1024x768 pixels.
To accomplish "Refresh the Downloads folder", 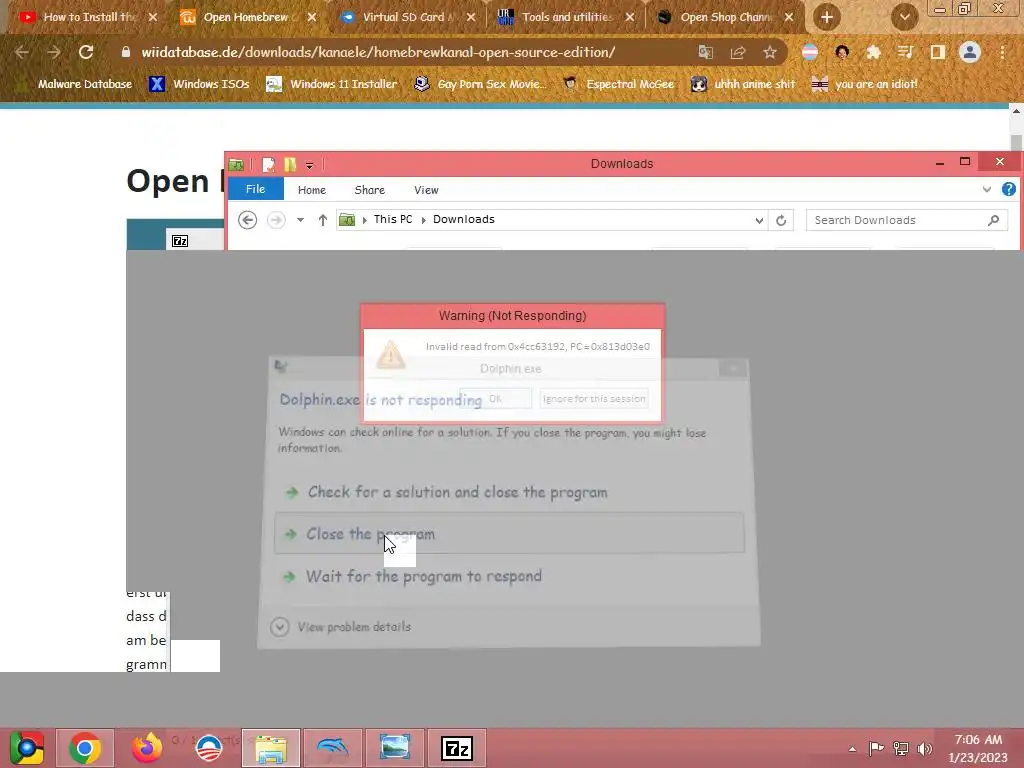I will 781,220.
